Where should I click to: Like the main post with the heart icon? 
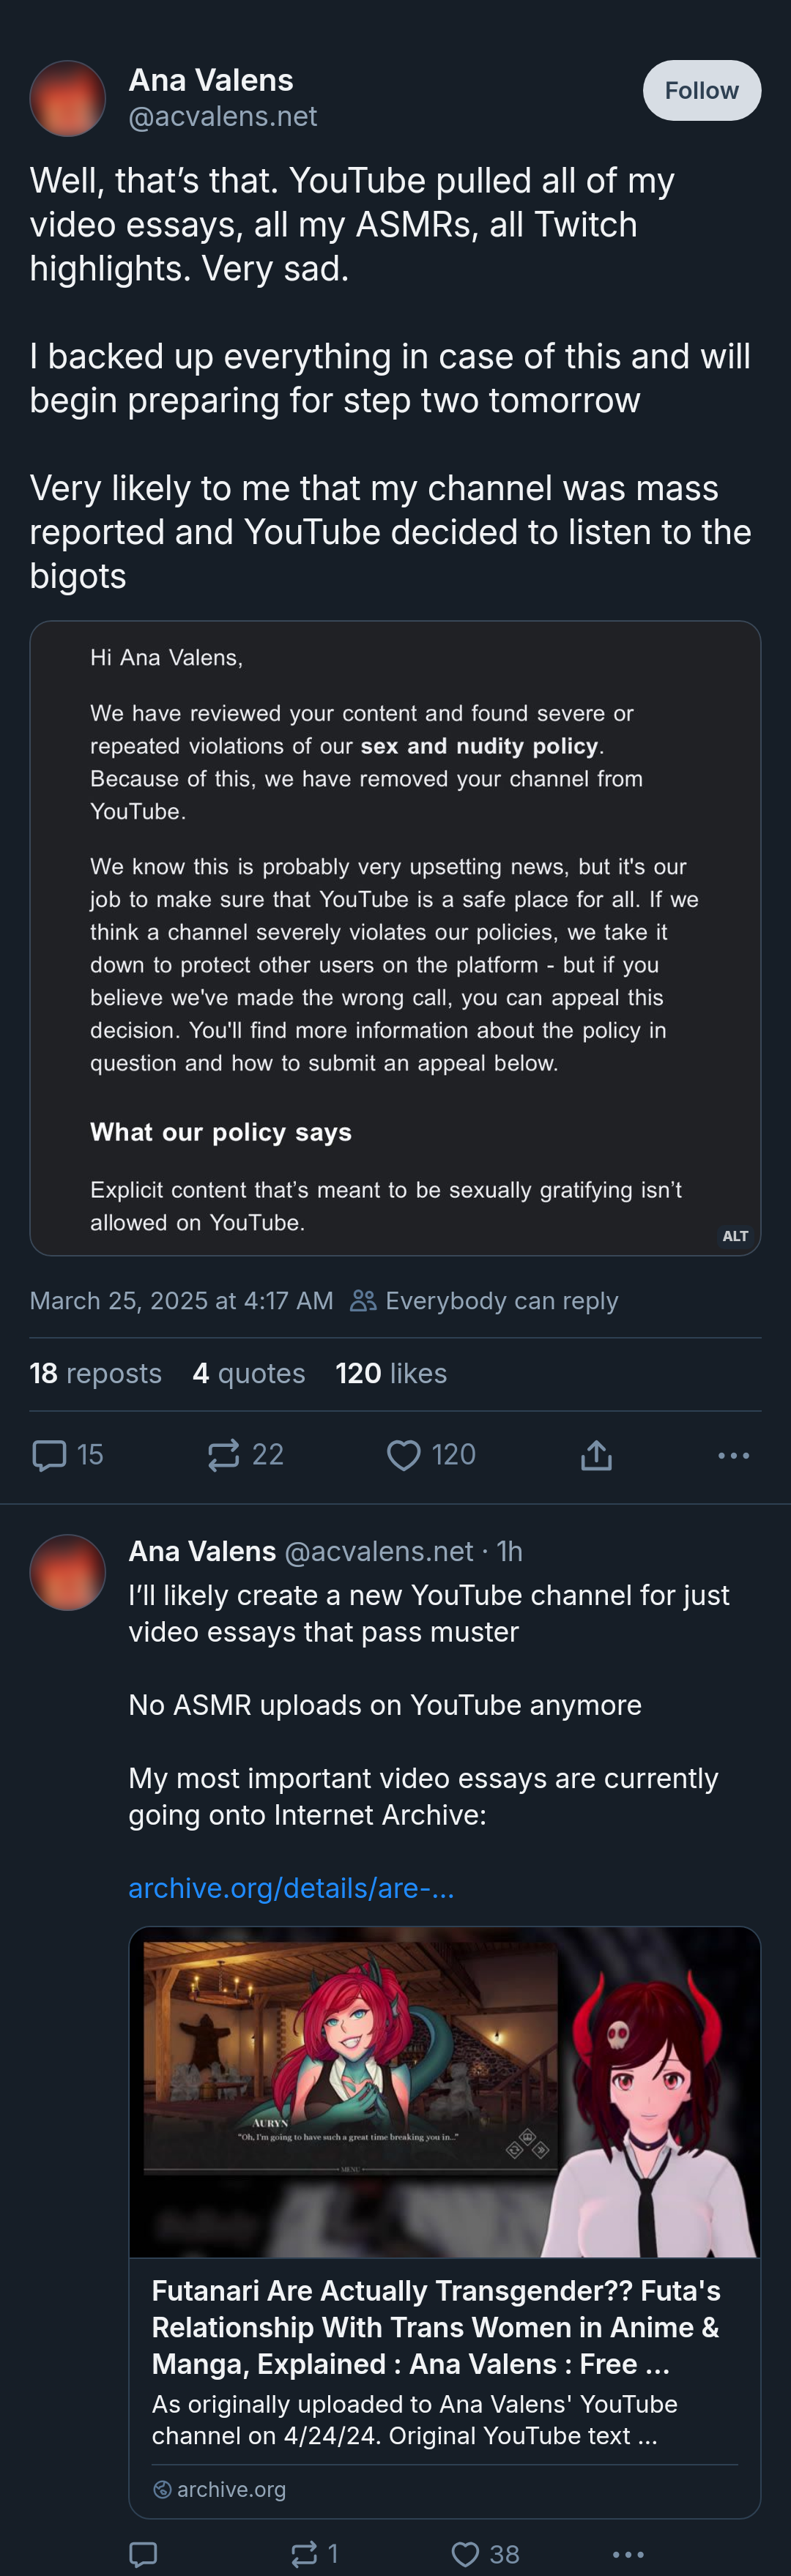[x=404, y=1455]
